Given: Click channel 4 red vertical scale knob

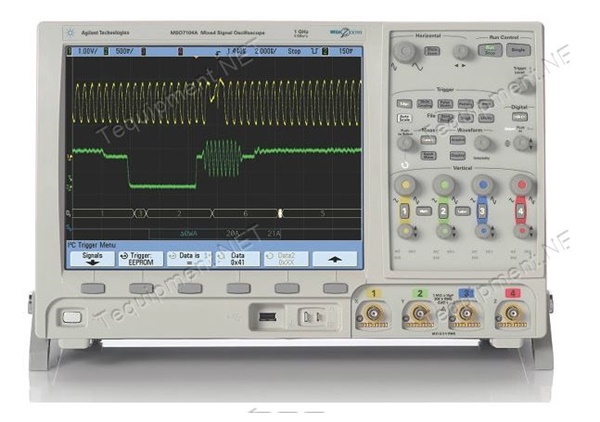Looking at the screenshot, I should point(521,185).
